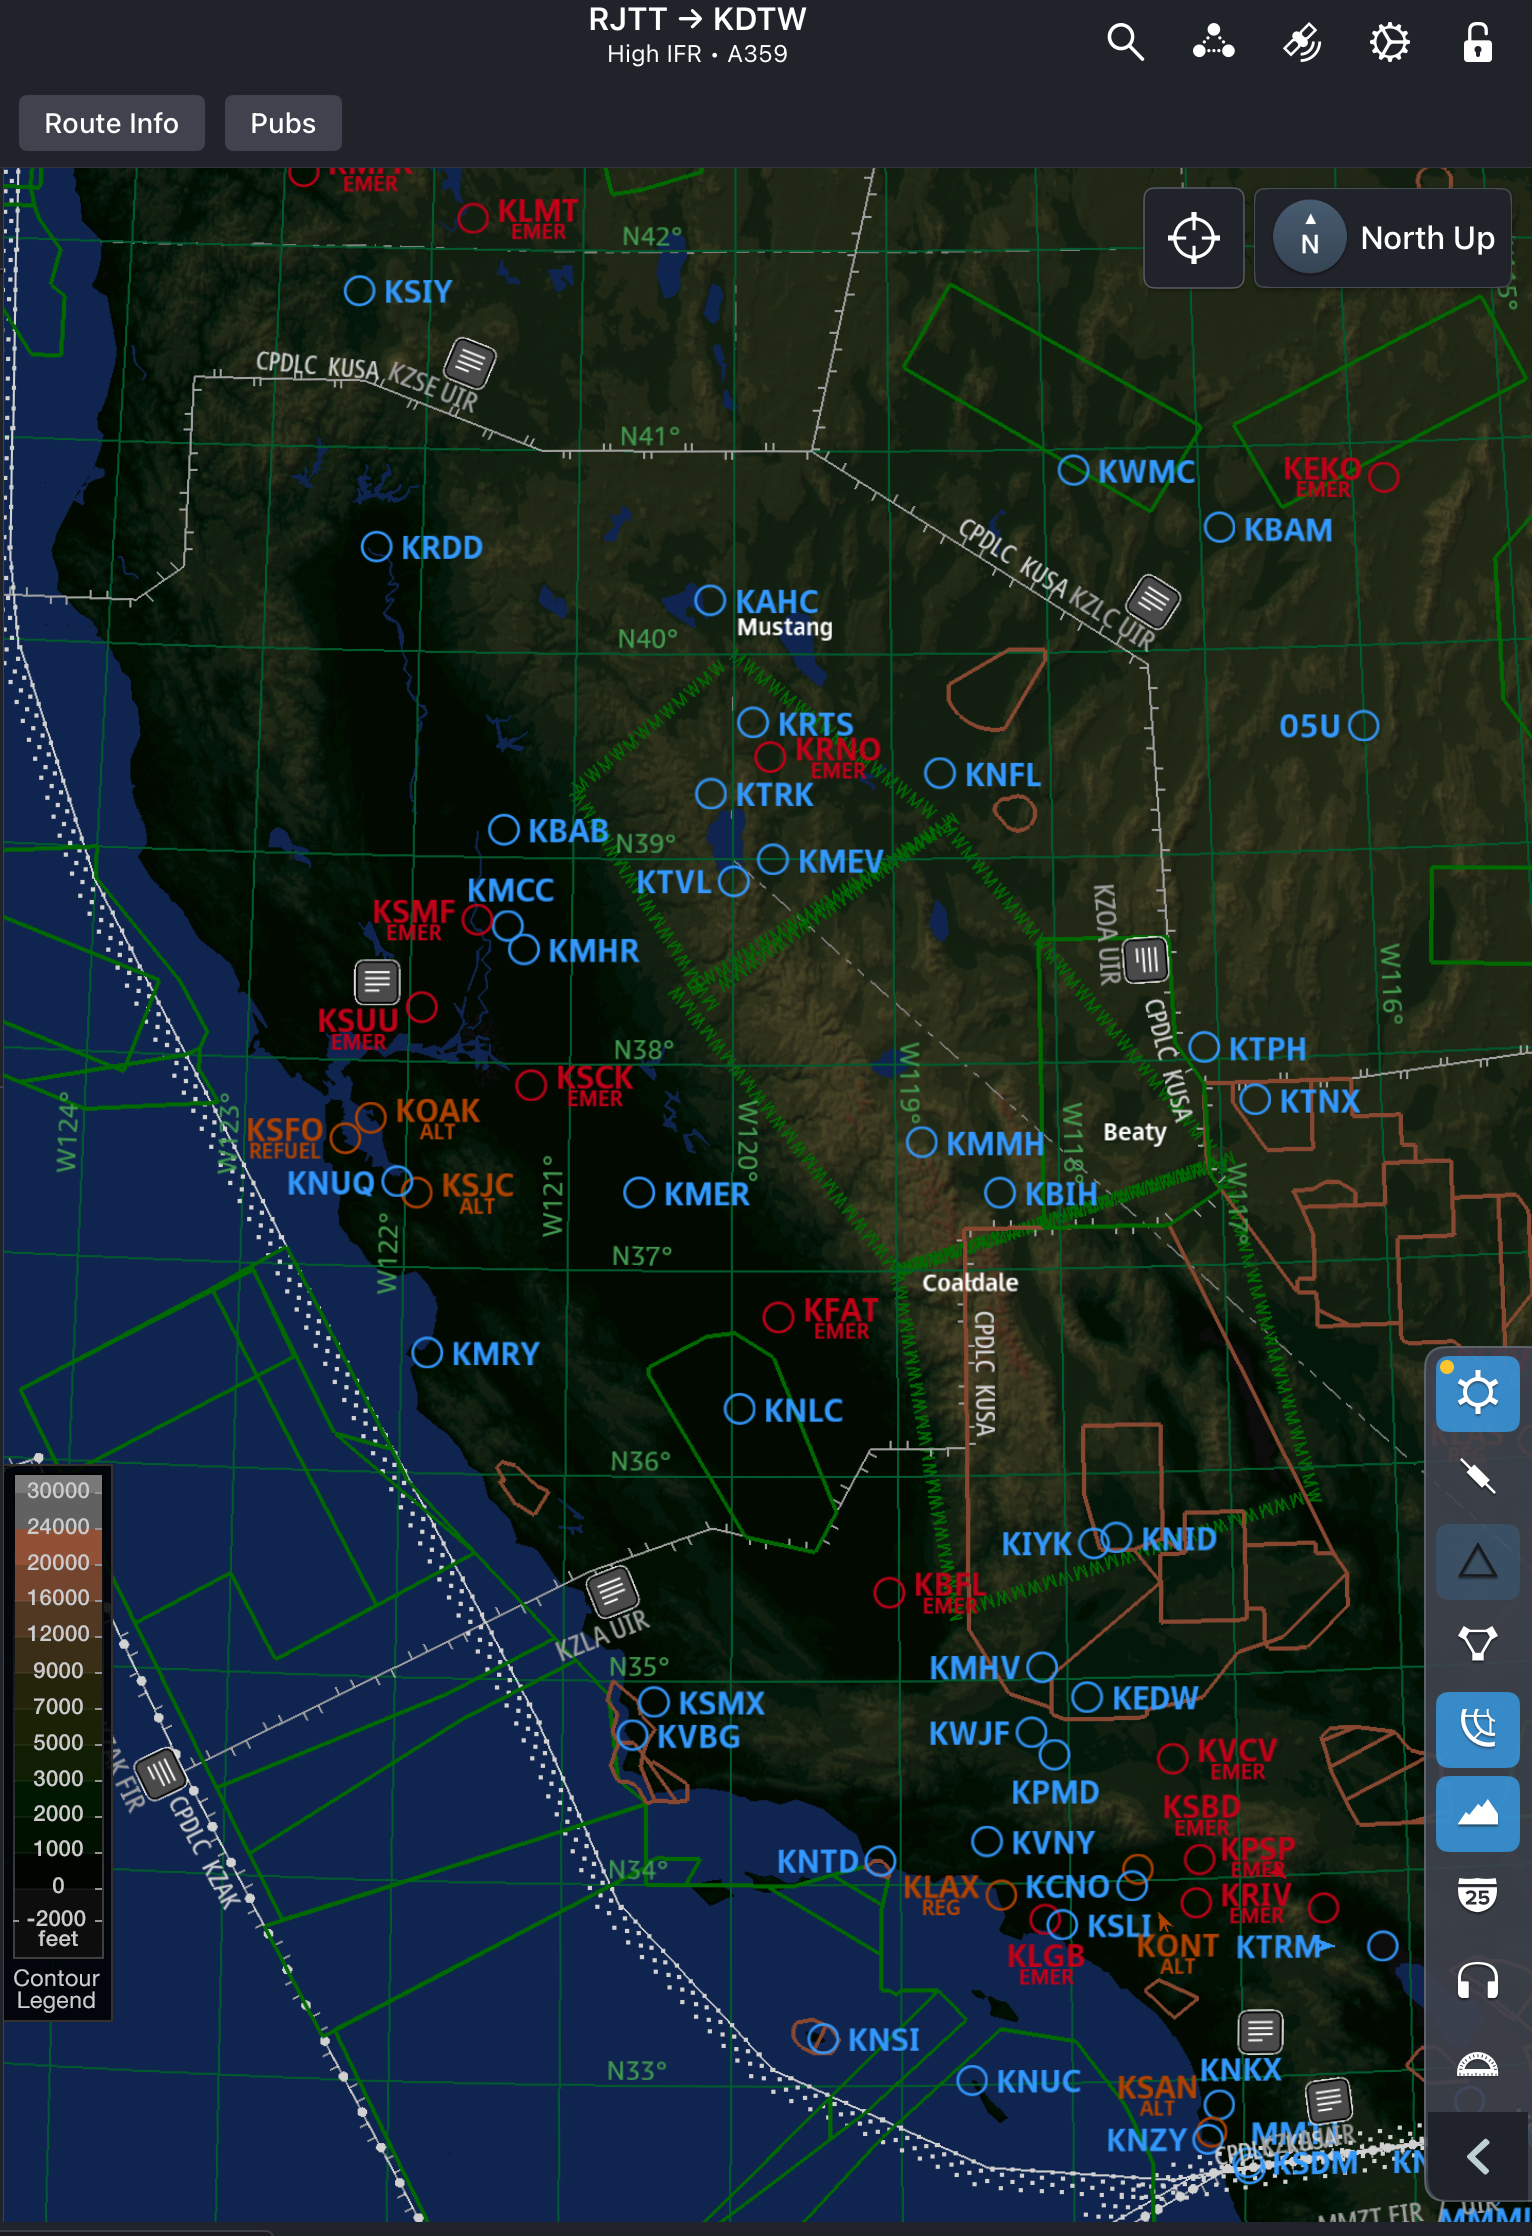Screen dimensions: 1532x2236
Task: Toggle the triangle waypoint layer
Action: tap(1477, 1561)
